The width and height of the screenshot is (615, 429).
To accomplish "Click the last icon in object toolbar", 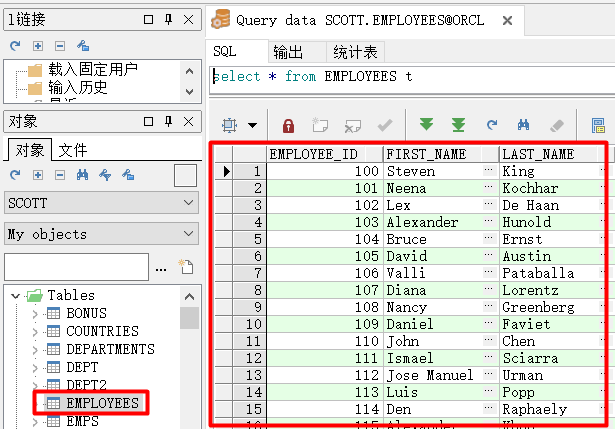I will [128, 175].
